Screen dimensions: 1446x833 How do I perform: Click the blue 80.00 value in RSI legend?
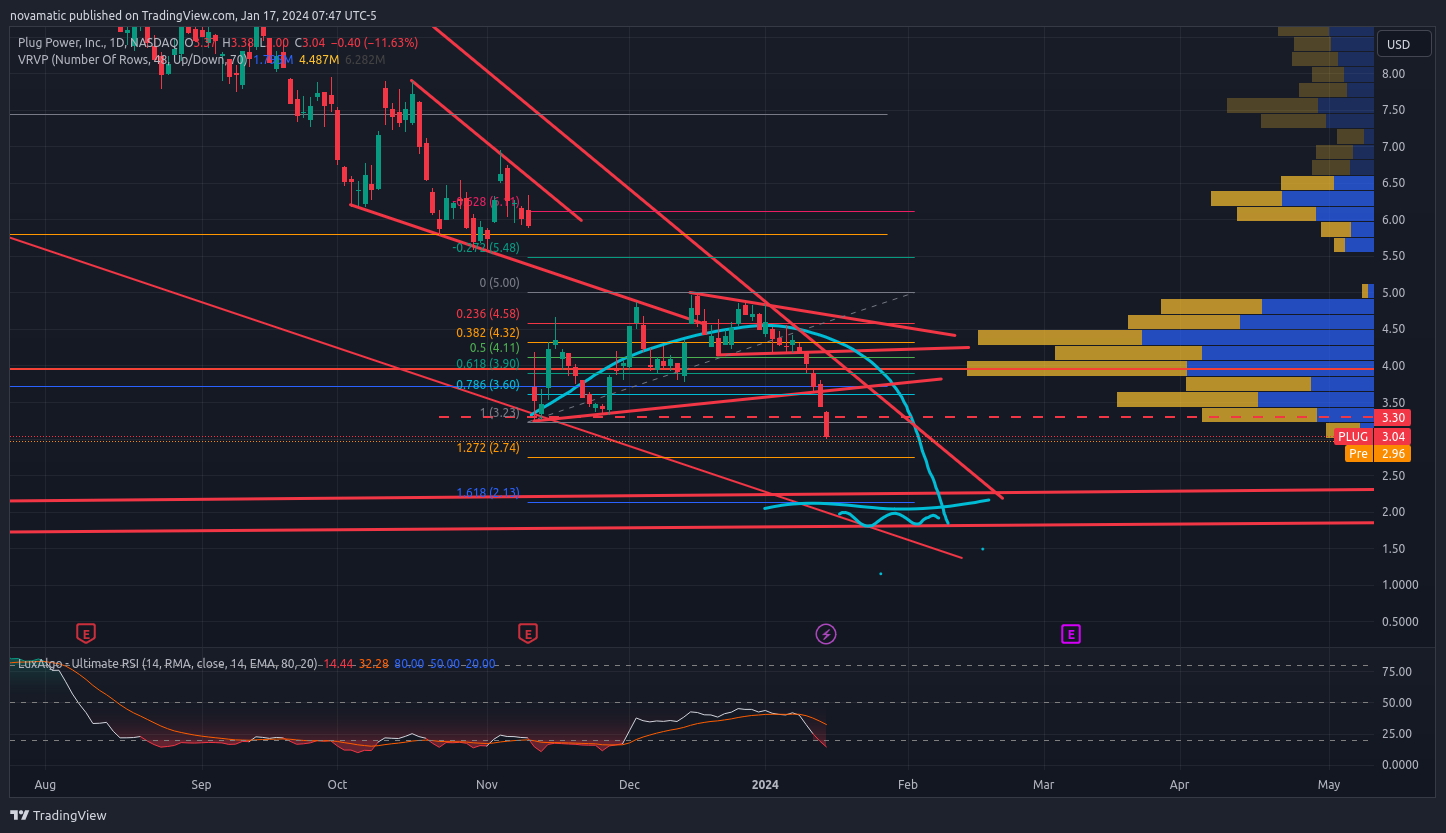click(x=410, y=663)
